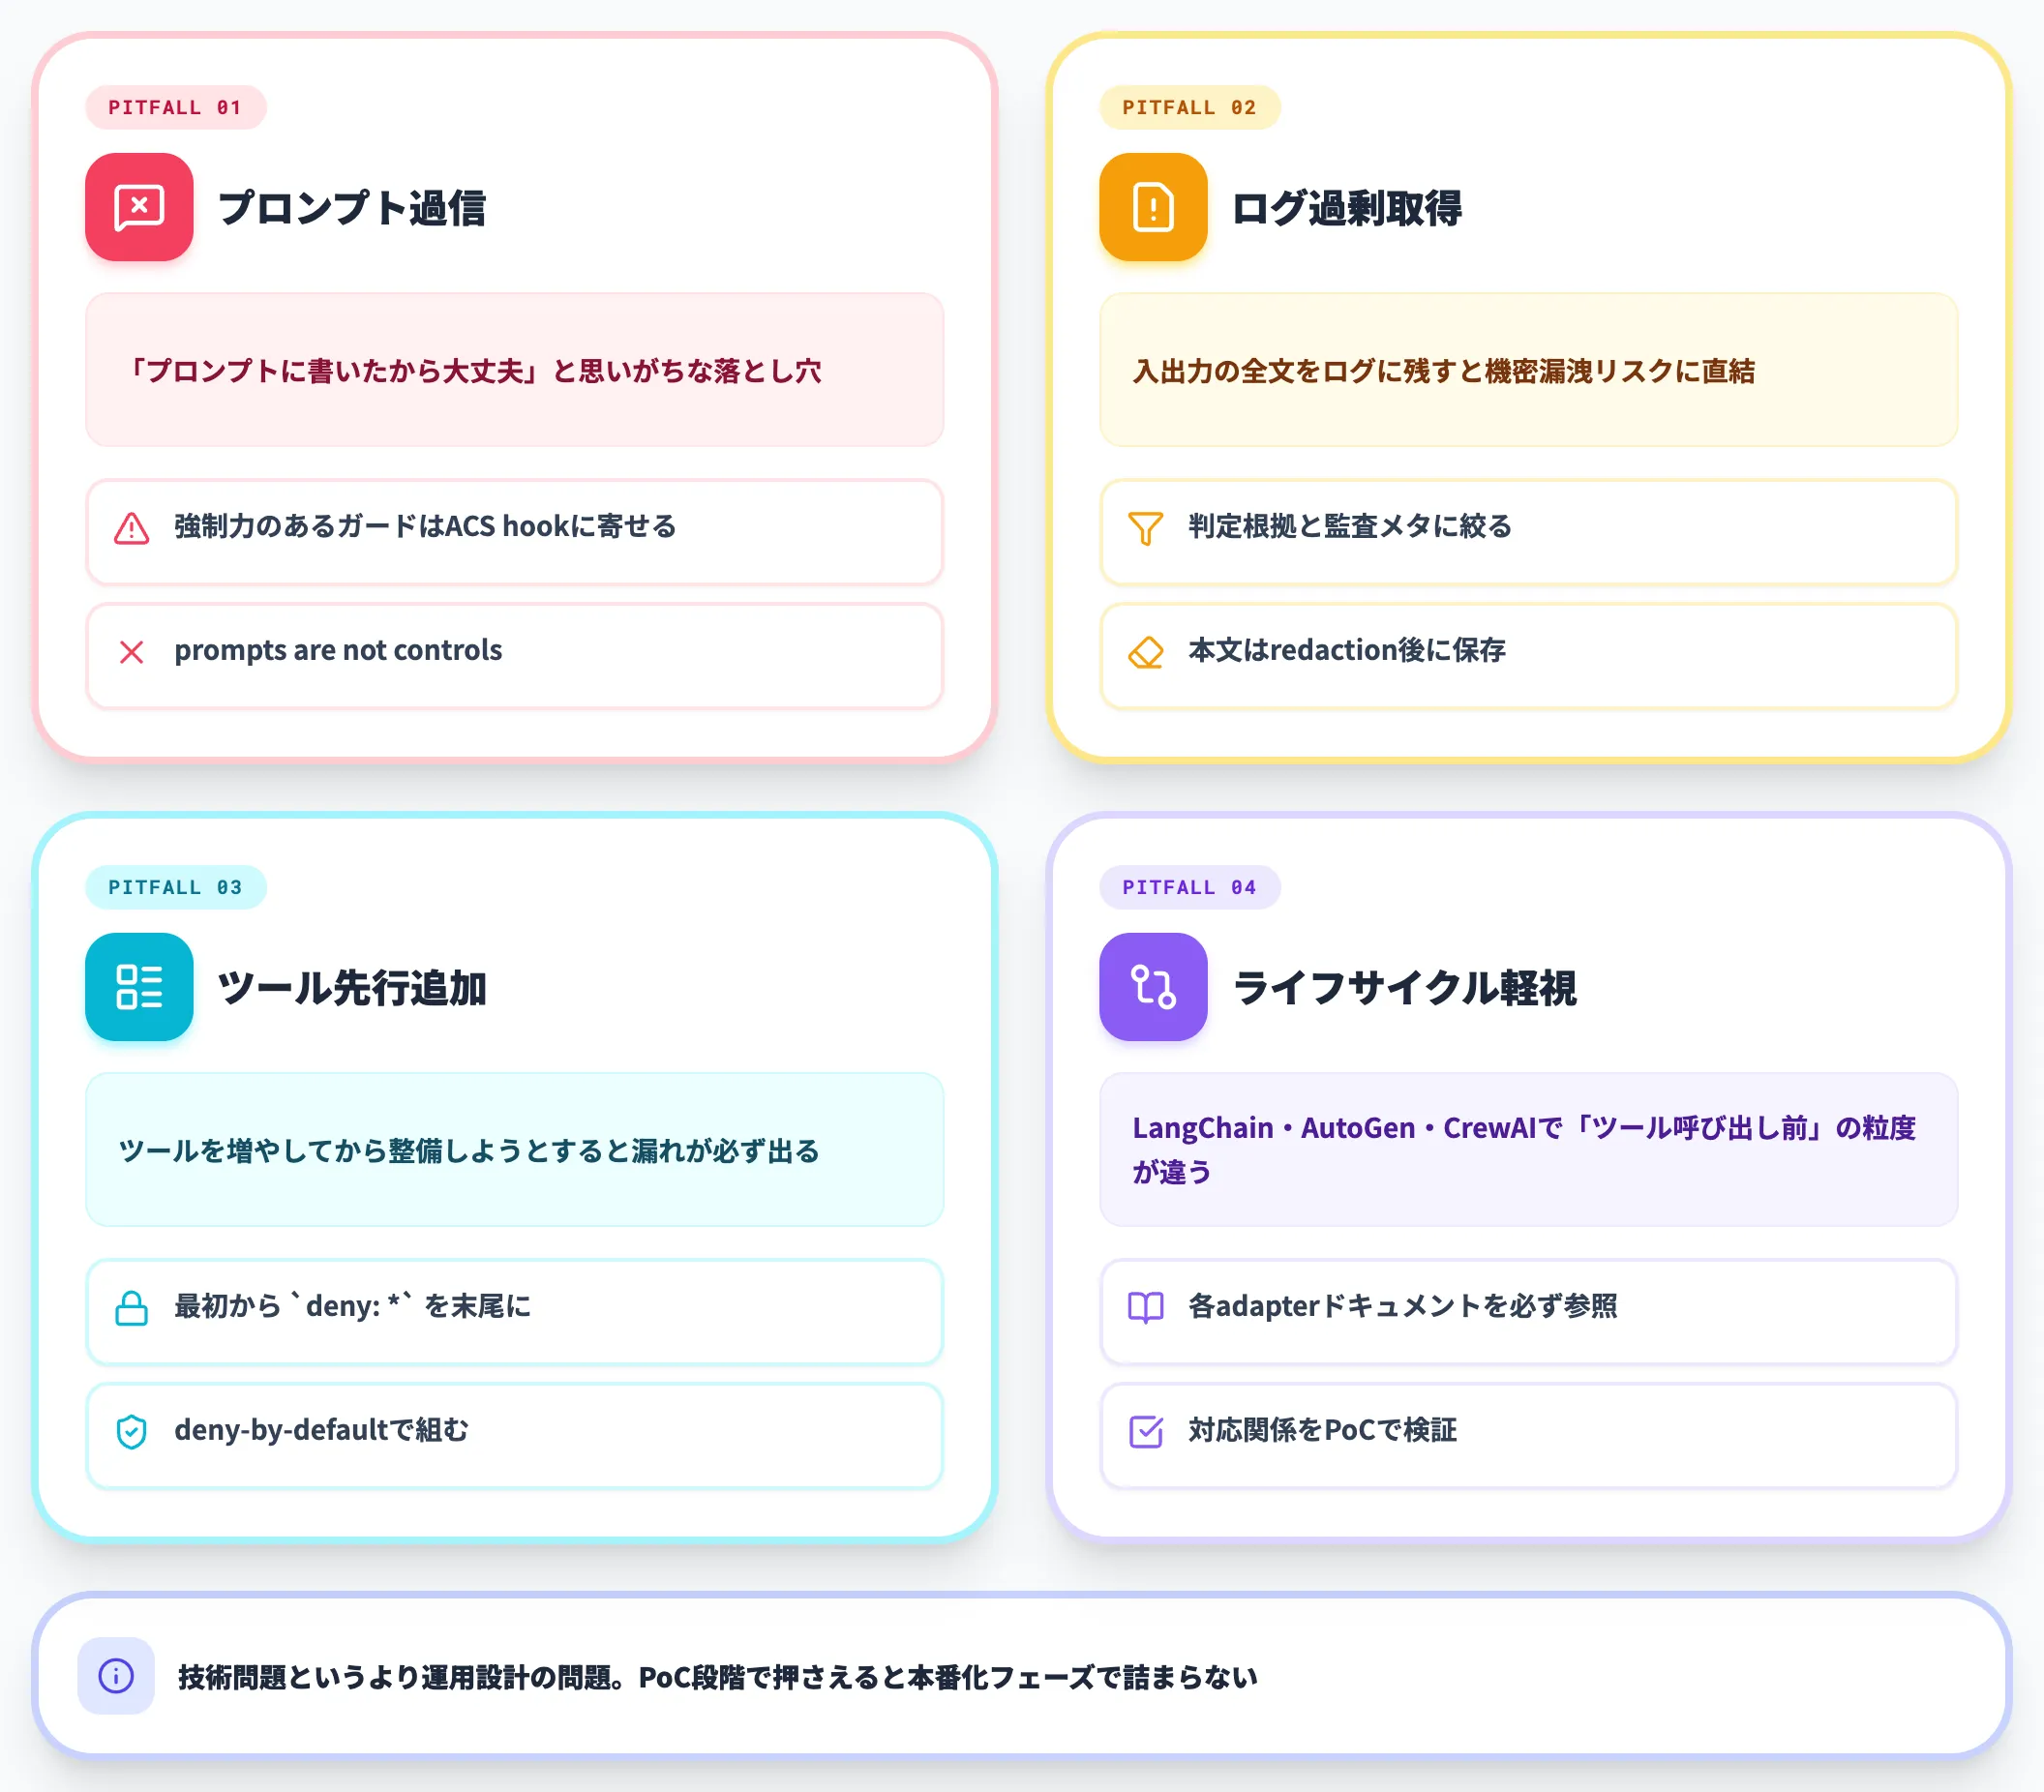The width and height of the screenshot is (2044, 1792).
Task: Click the text 最初から `deny: *` を末尾に
Action: (352, 1306)
